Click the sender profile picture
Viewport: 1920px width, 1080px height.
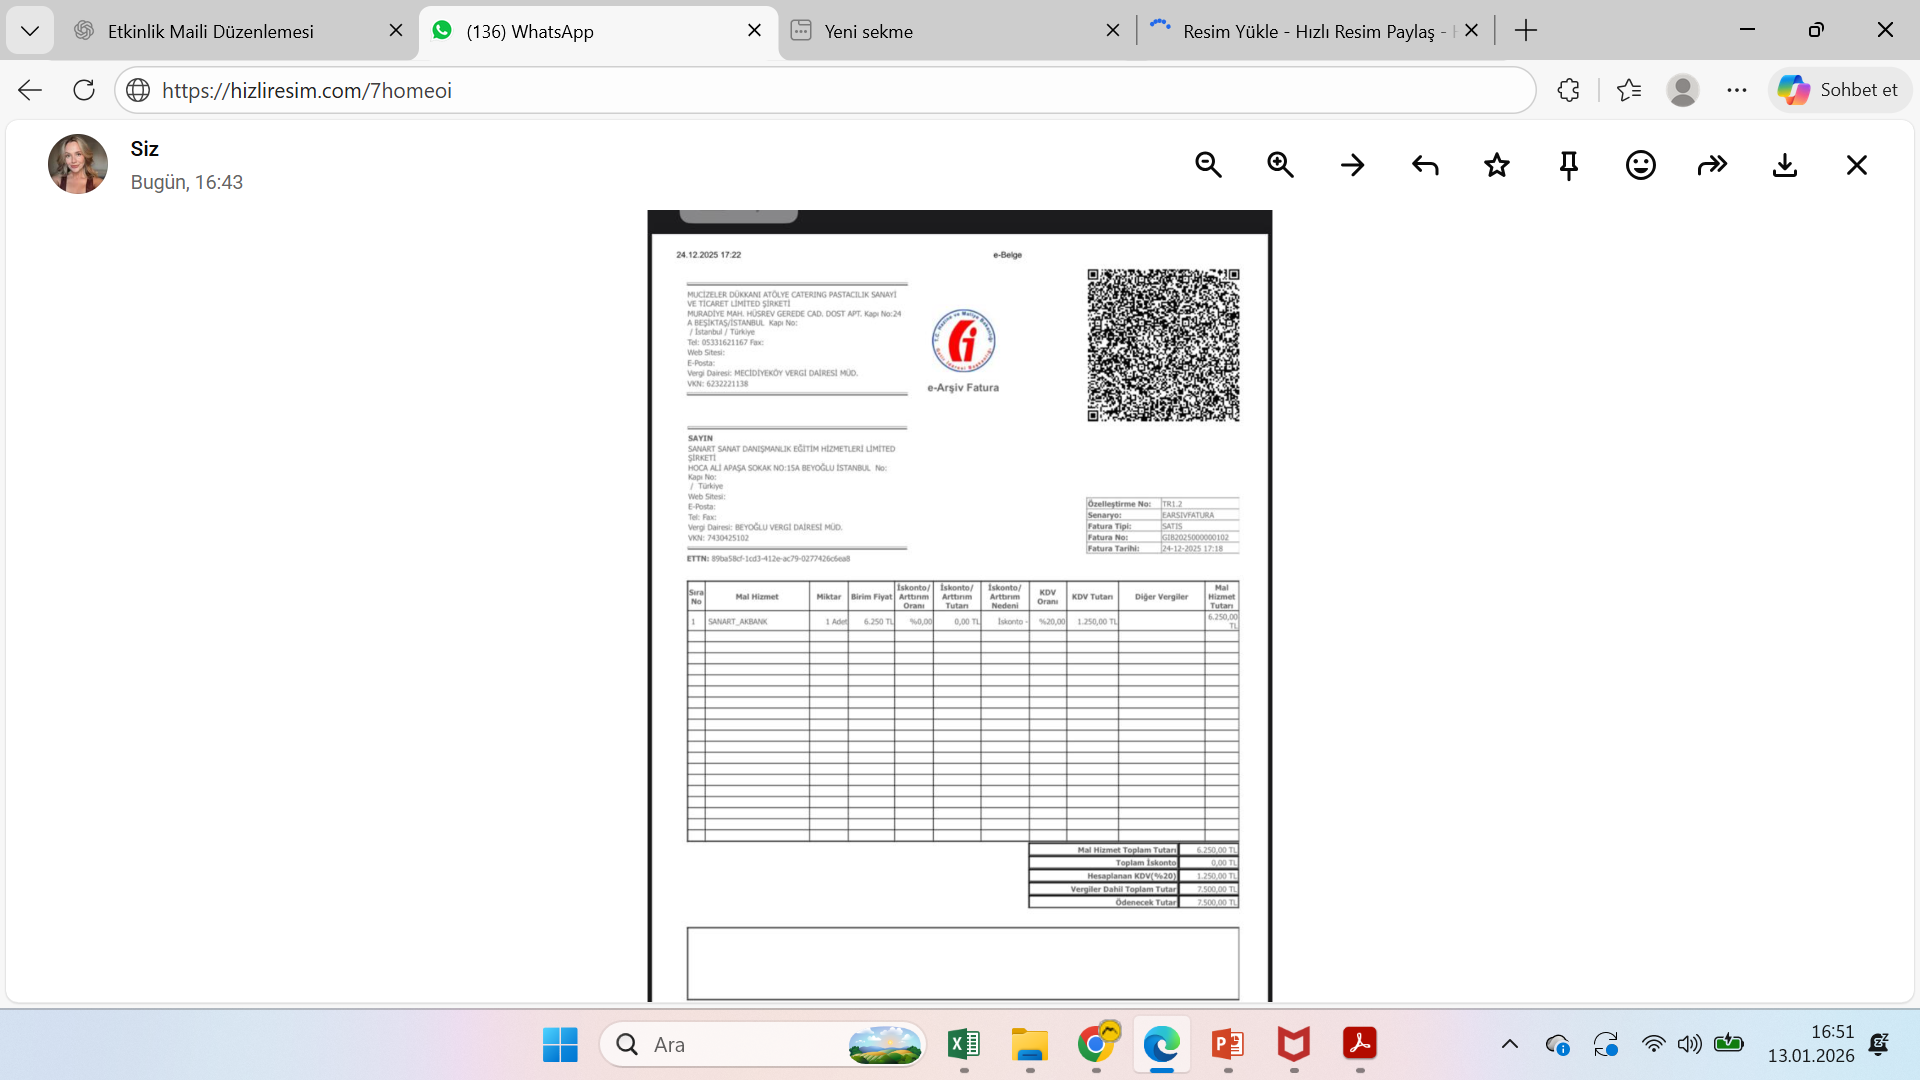78,164
